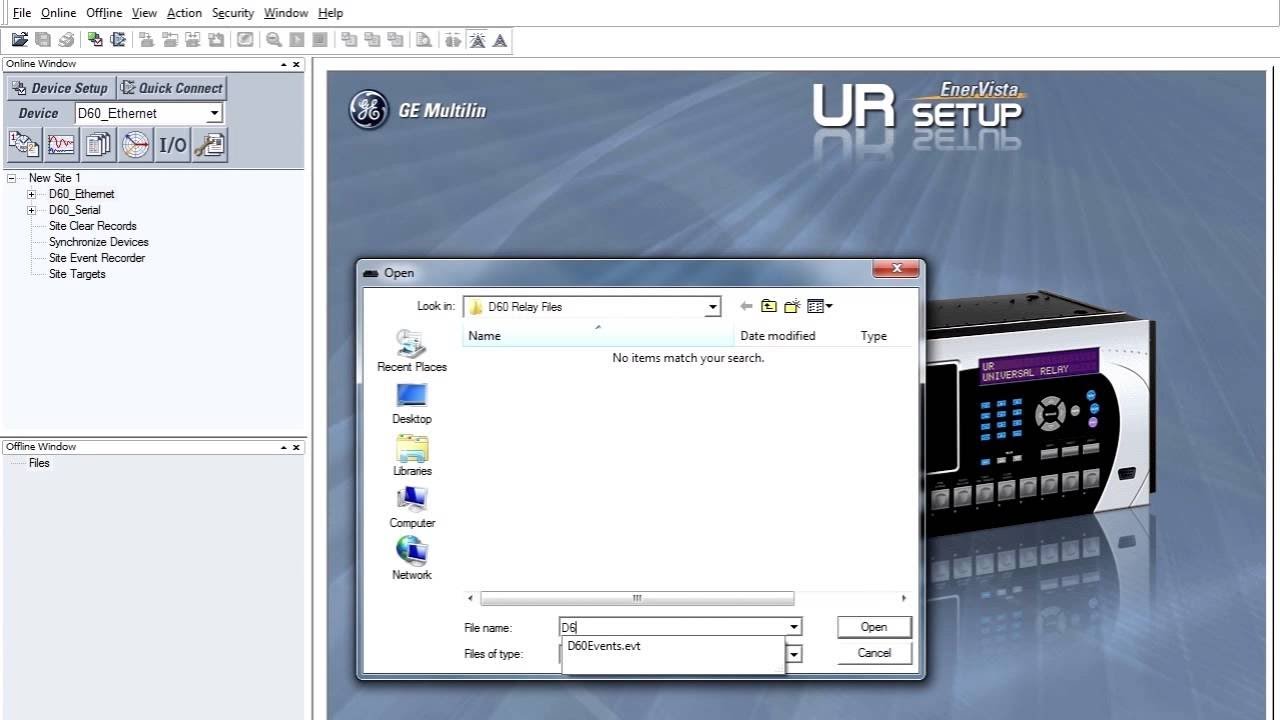Click the Cancel button in dialog
1280x720 pixels.
(874, 653)
